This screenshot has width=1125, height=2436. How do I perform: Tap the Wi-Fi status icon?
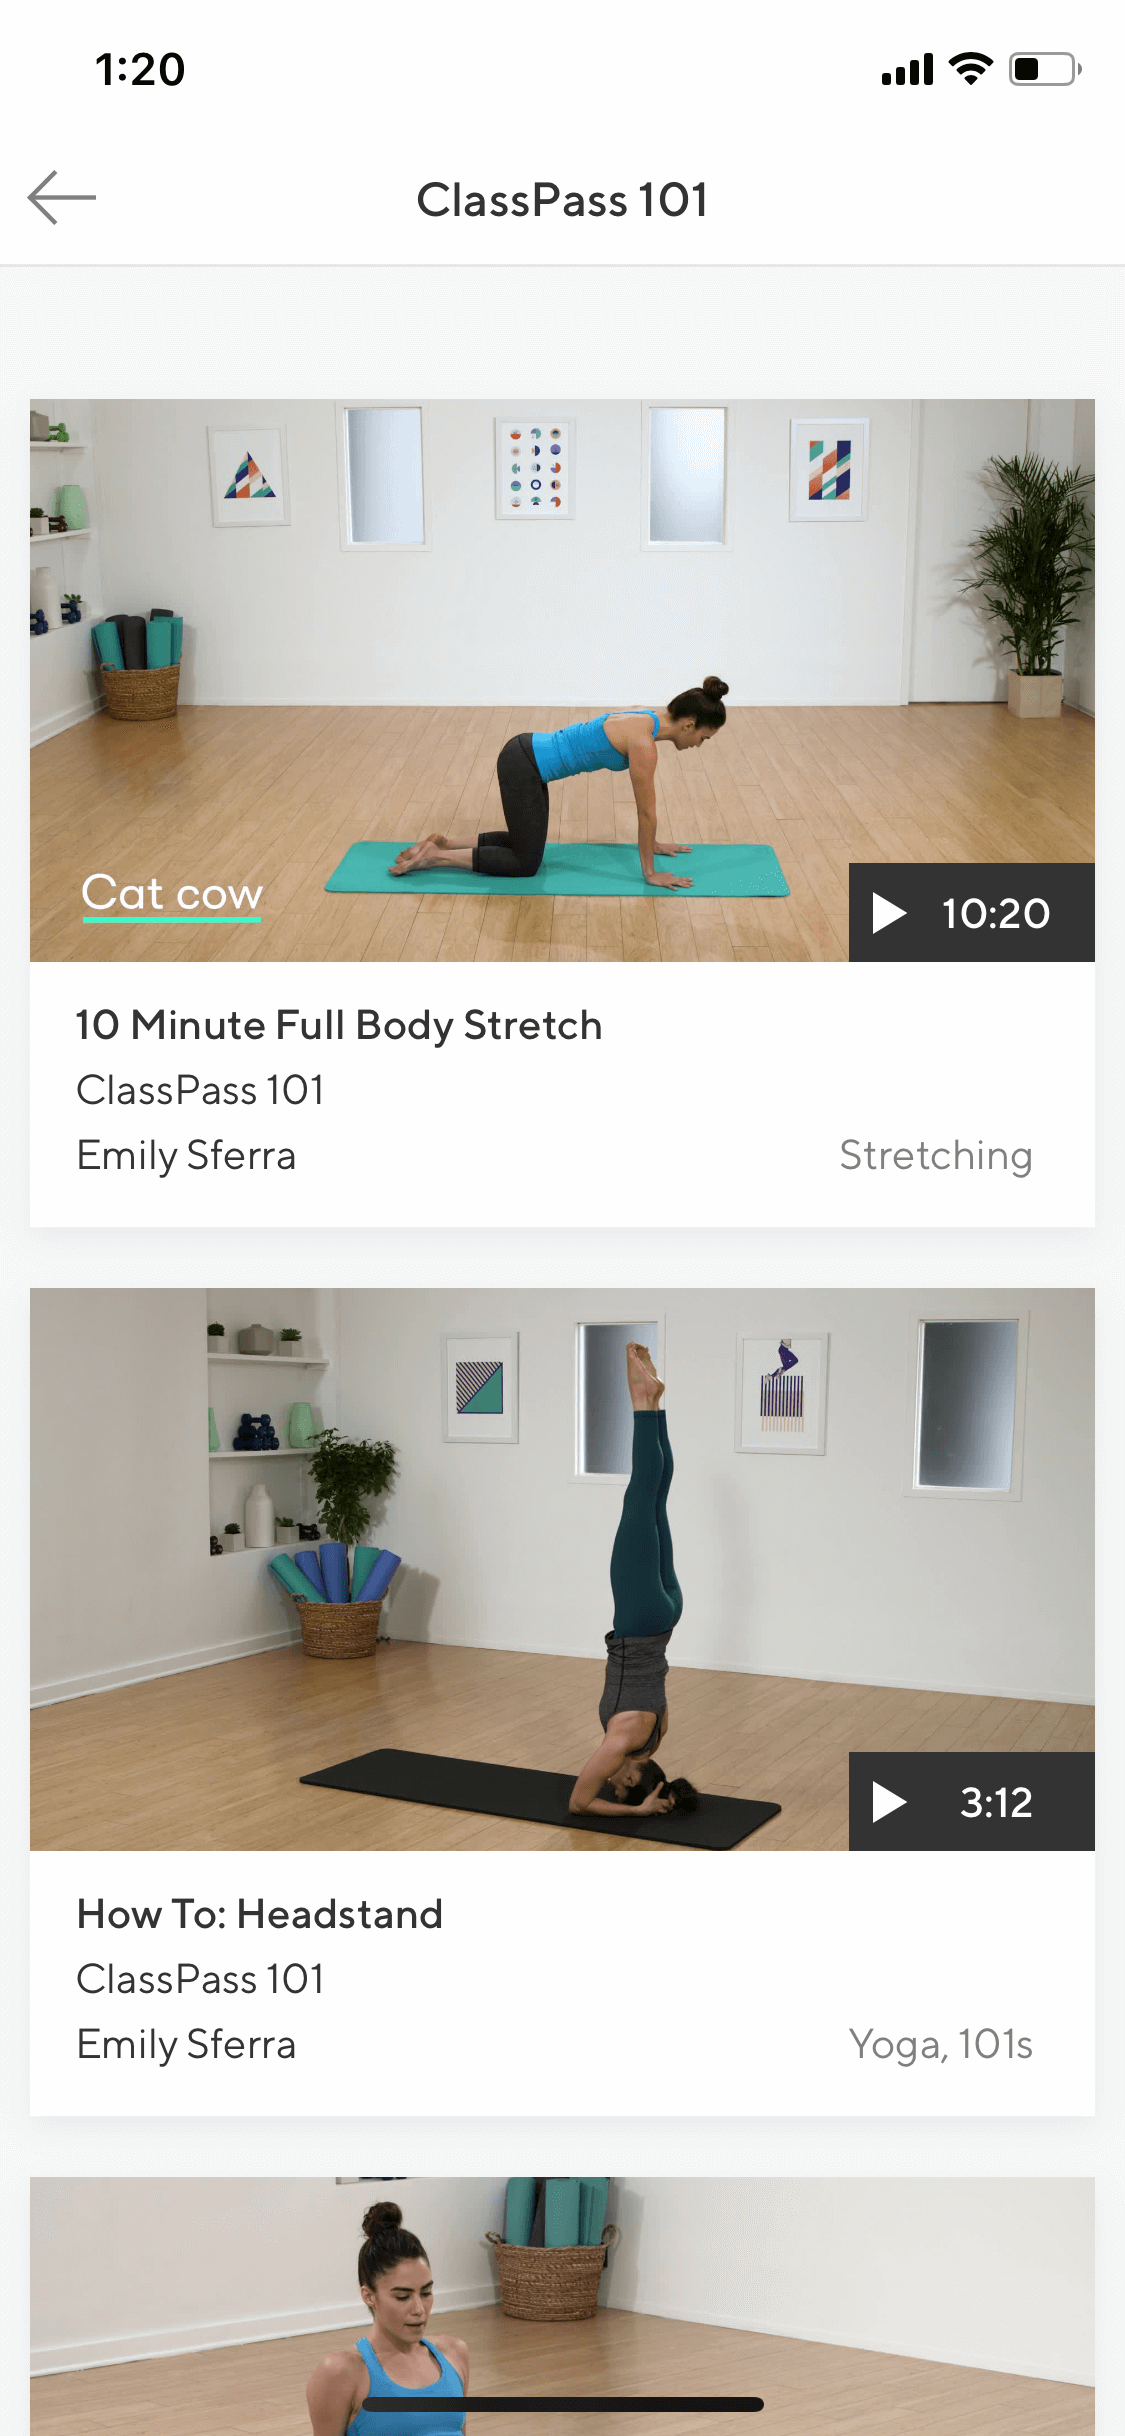[970, 69]
